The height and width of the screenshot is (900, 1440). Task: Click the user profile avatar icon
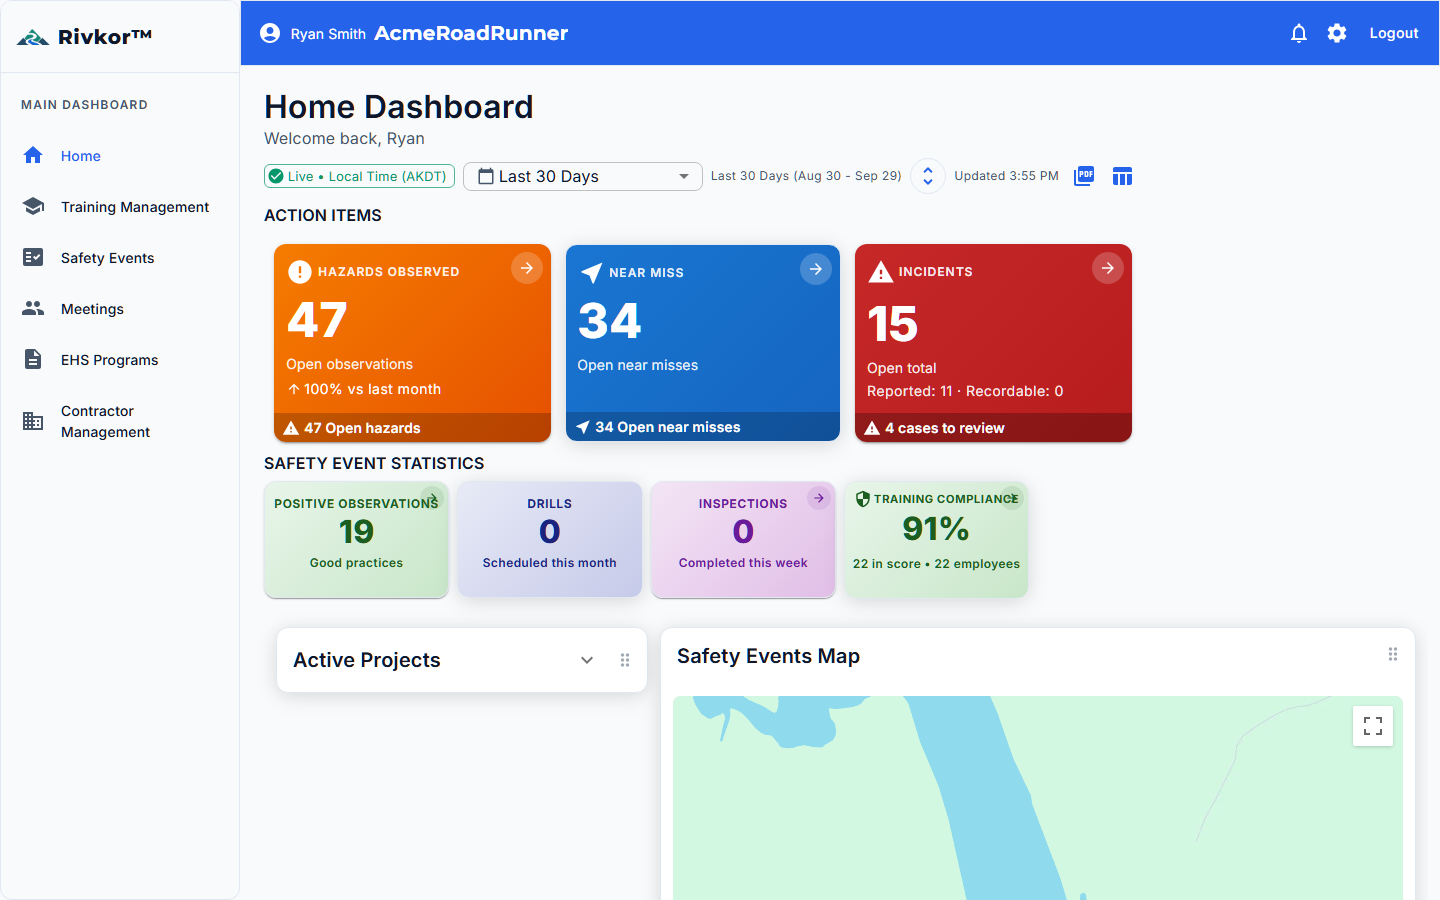point(270,33)
